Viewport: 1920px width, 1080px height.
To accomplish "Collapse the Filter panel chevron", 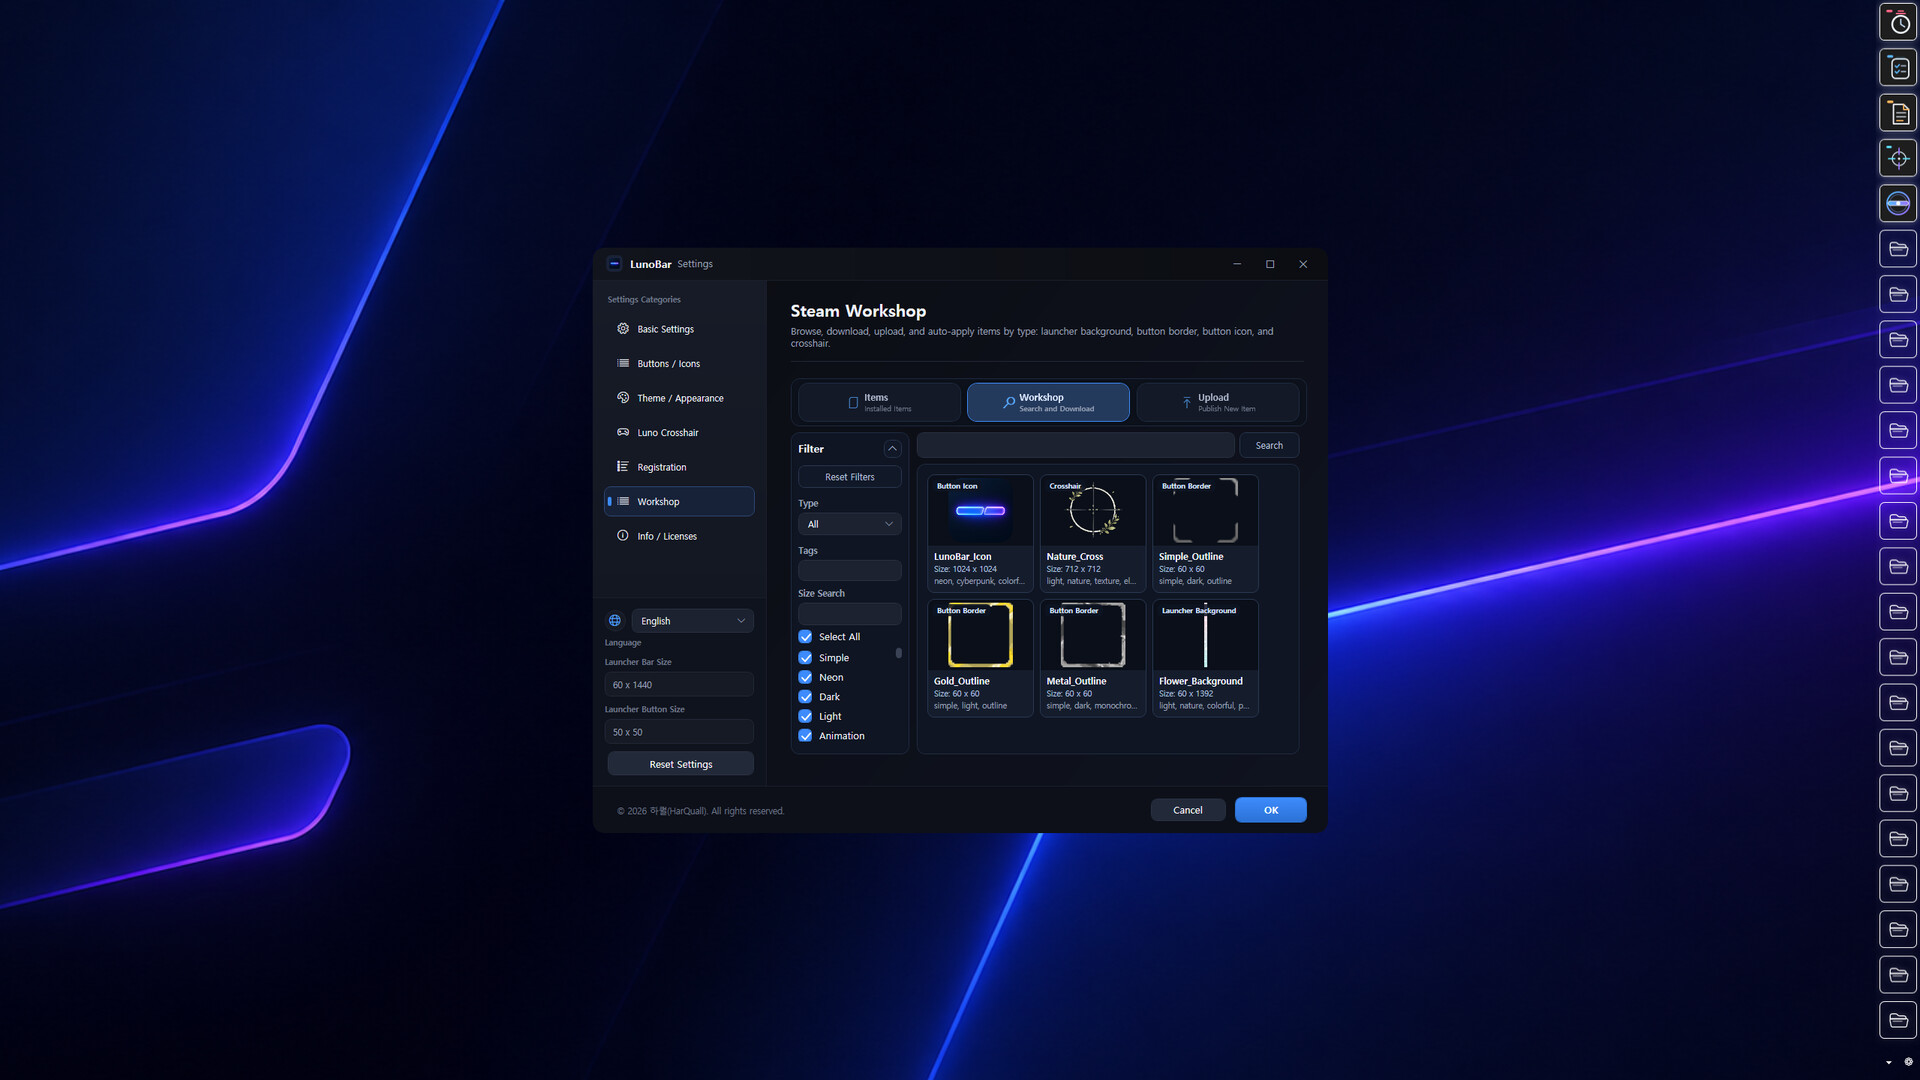I will tap(892, 449).
